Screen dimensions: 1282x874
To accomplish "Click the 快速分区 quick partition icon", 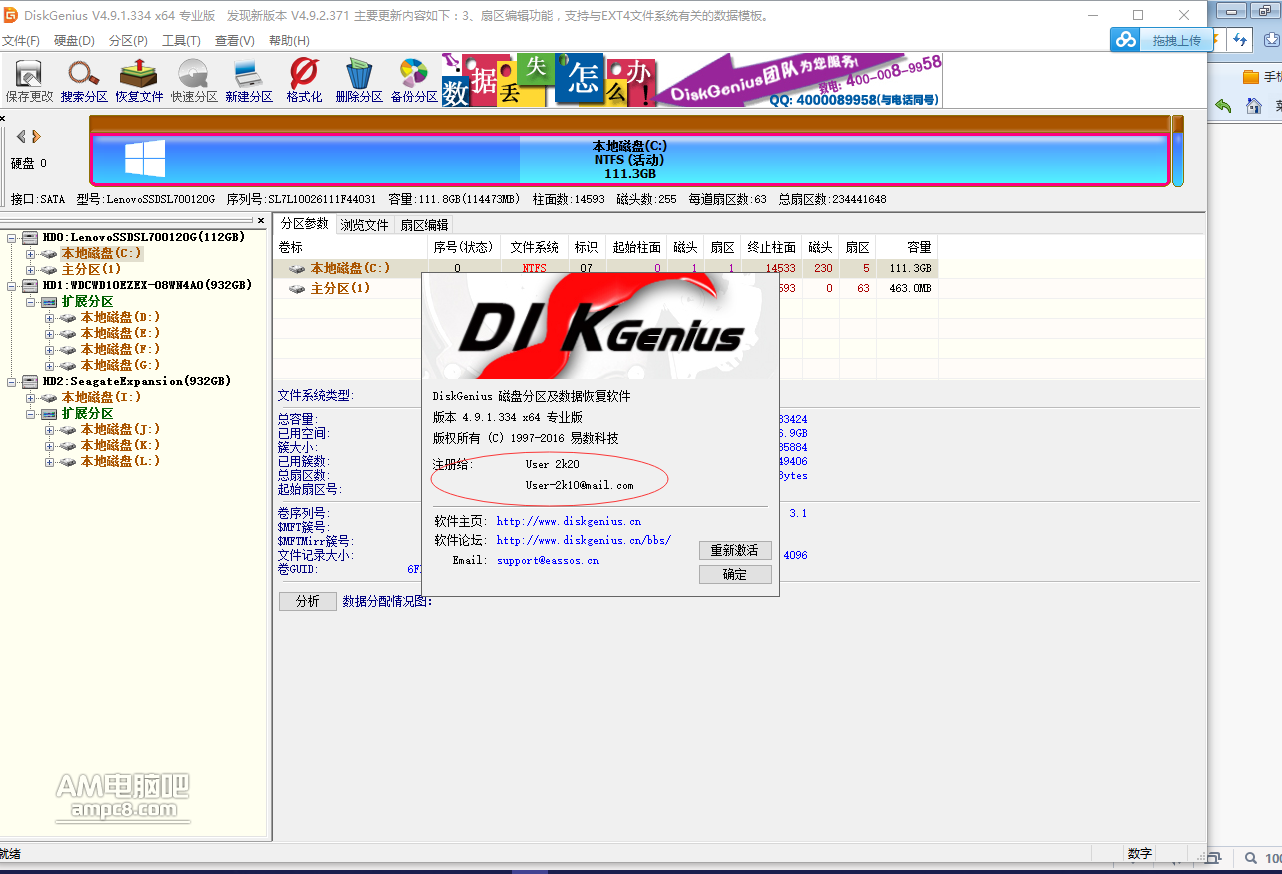I will (194, 81).
